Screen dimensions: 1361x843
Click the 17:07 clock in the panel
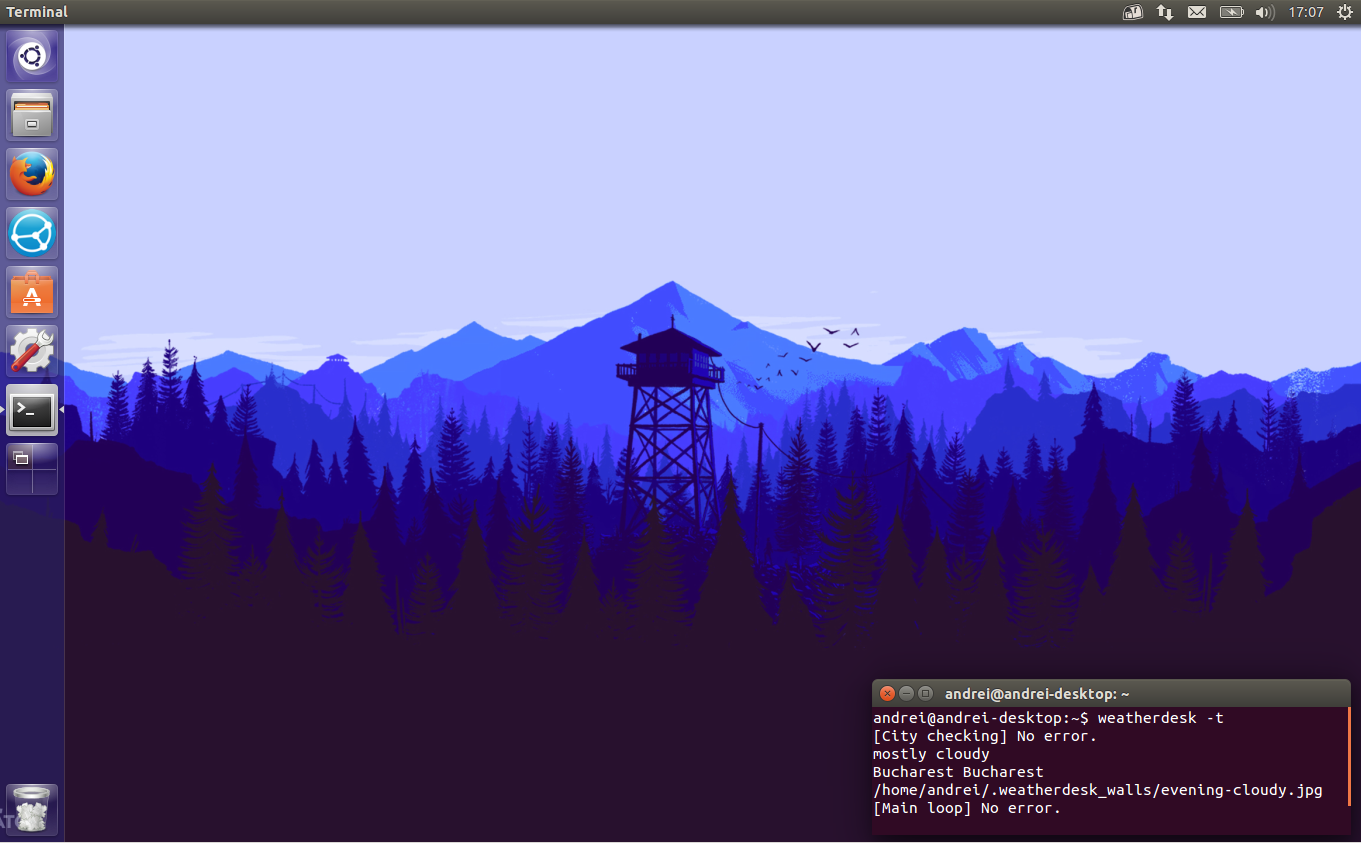[1305, 12]
